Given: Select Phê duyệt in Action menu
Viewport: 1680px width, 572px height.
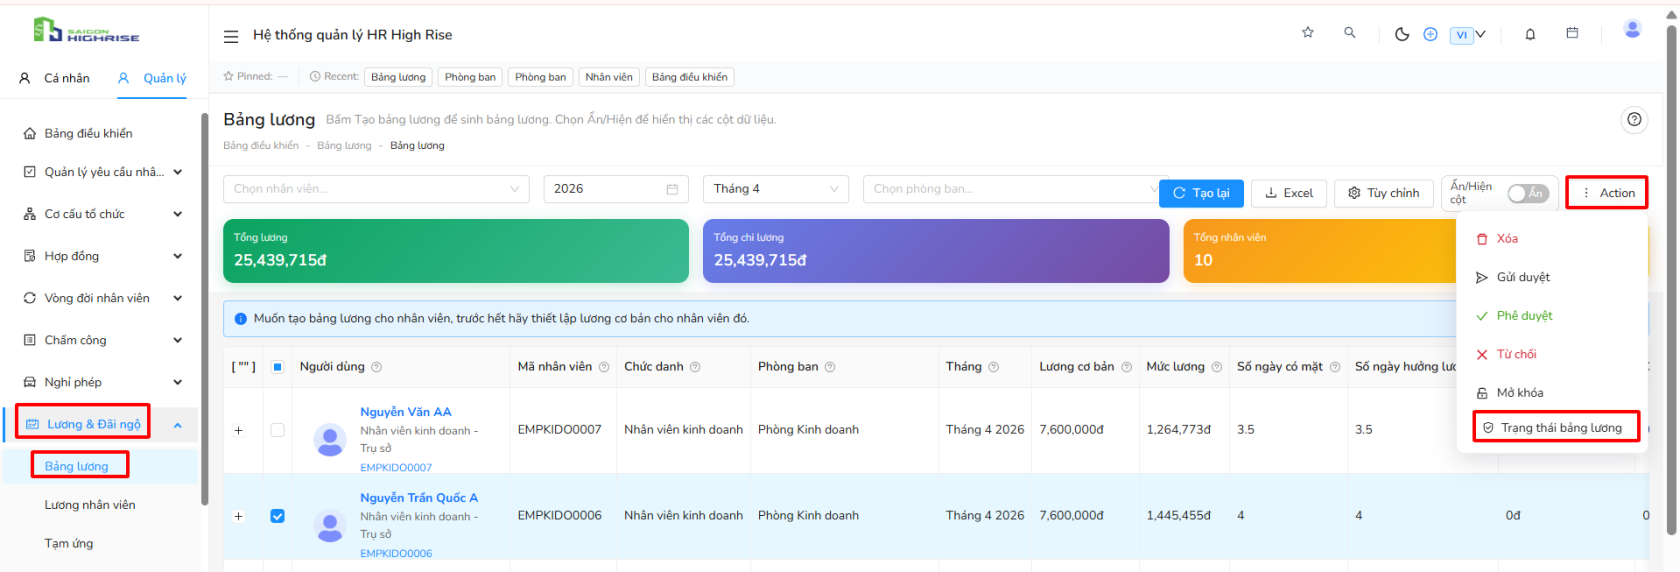Looking at the screenshot, I should (x=1551, y=316).
